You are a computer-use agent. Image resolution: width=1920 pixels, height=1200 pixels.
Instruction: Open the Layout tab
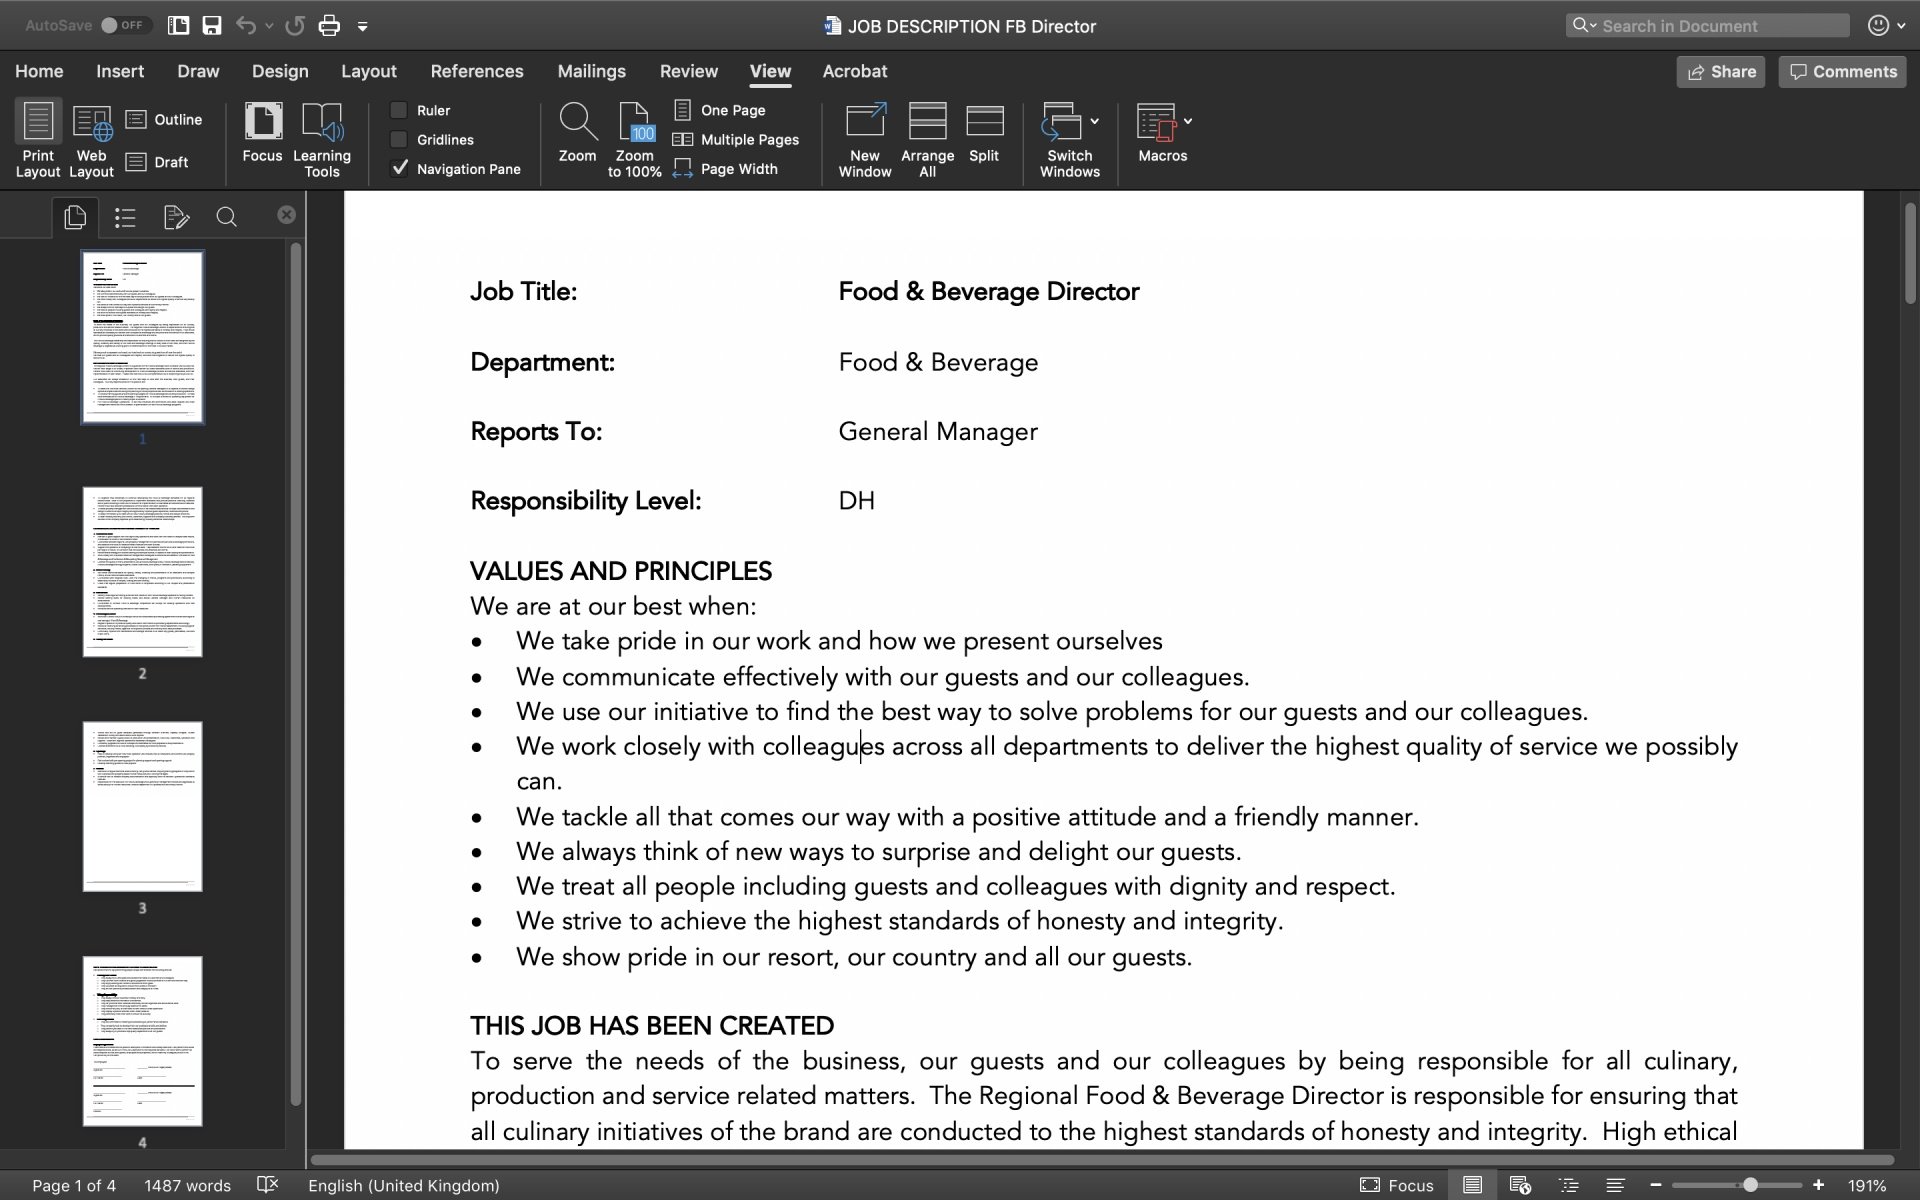click(369, 71)
